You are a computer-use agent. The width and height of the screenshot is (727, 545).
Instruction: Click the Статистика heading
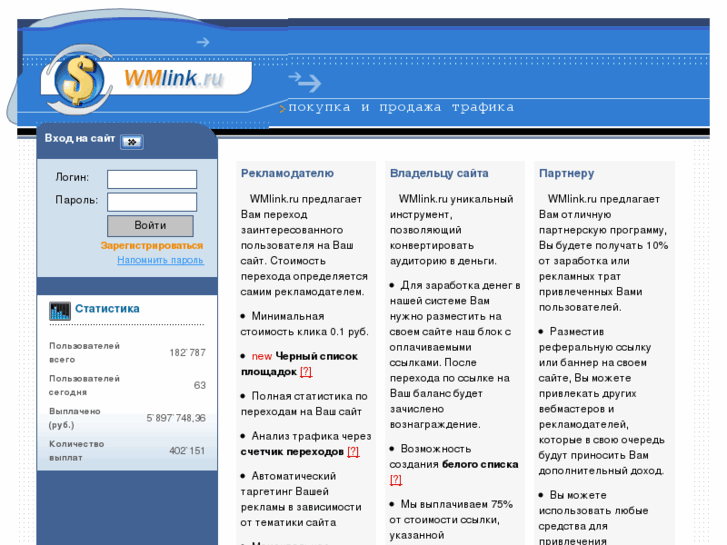click(107, 308)
